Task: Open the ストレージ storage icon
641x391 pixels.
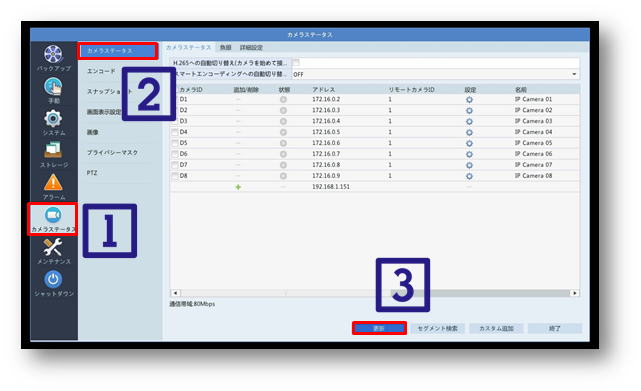Action: tap(53, 150)
